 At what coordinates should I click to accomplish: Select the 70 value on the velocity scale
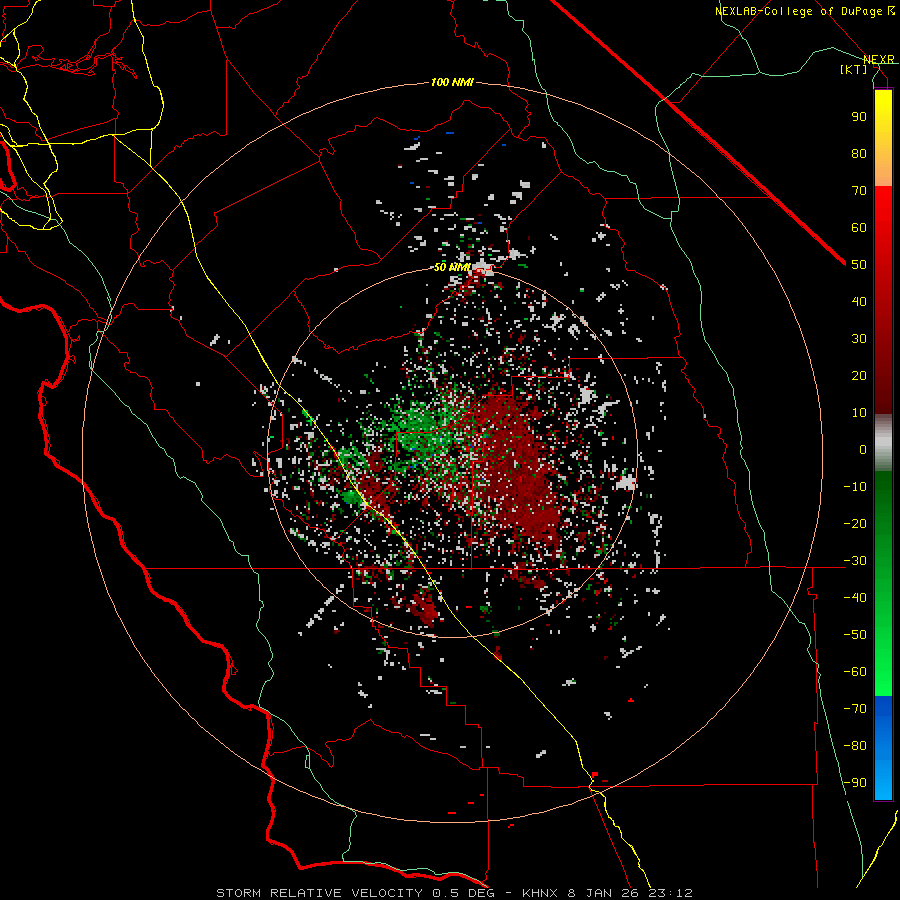click(859, 191)
